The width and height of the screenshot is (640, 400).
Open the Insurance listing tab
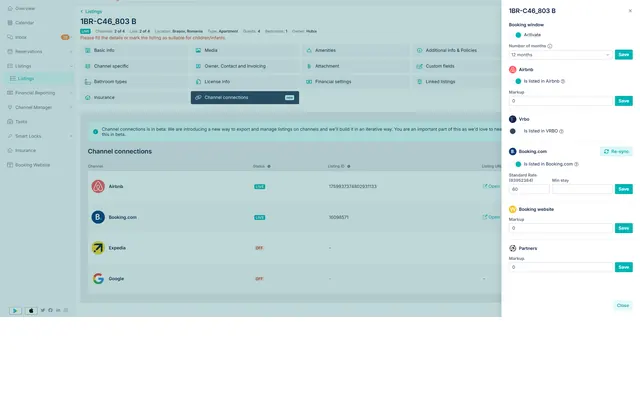point(134,98)
